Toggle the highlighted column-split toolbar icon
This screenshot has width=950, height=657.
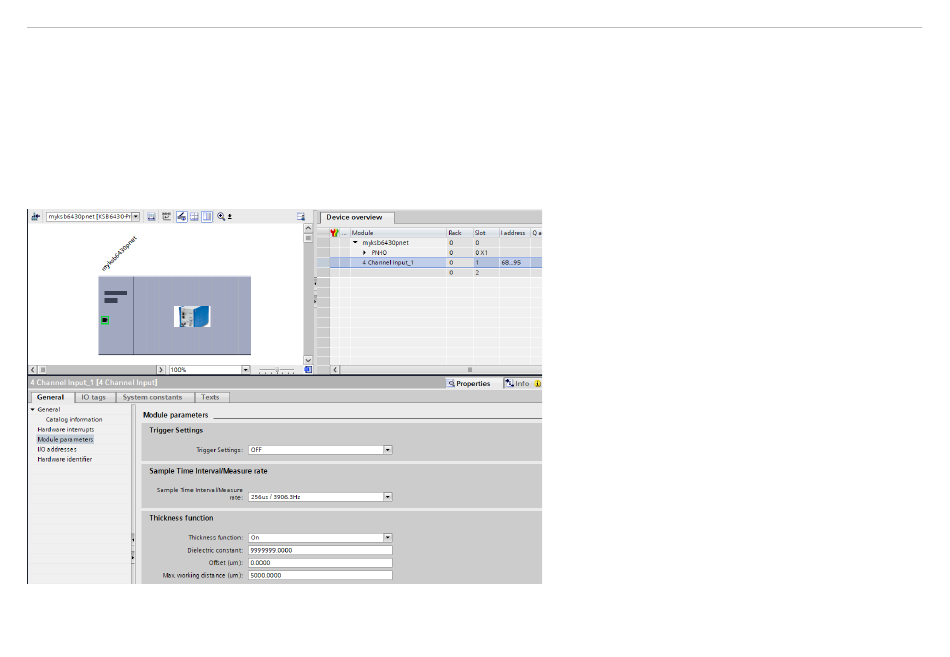207,216
